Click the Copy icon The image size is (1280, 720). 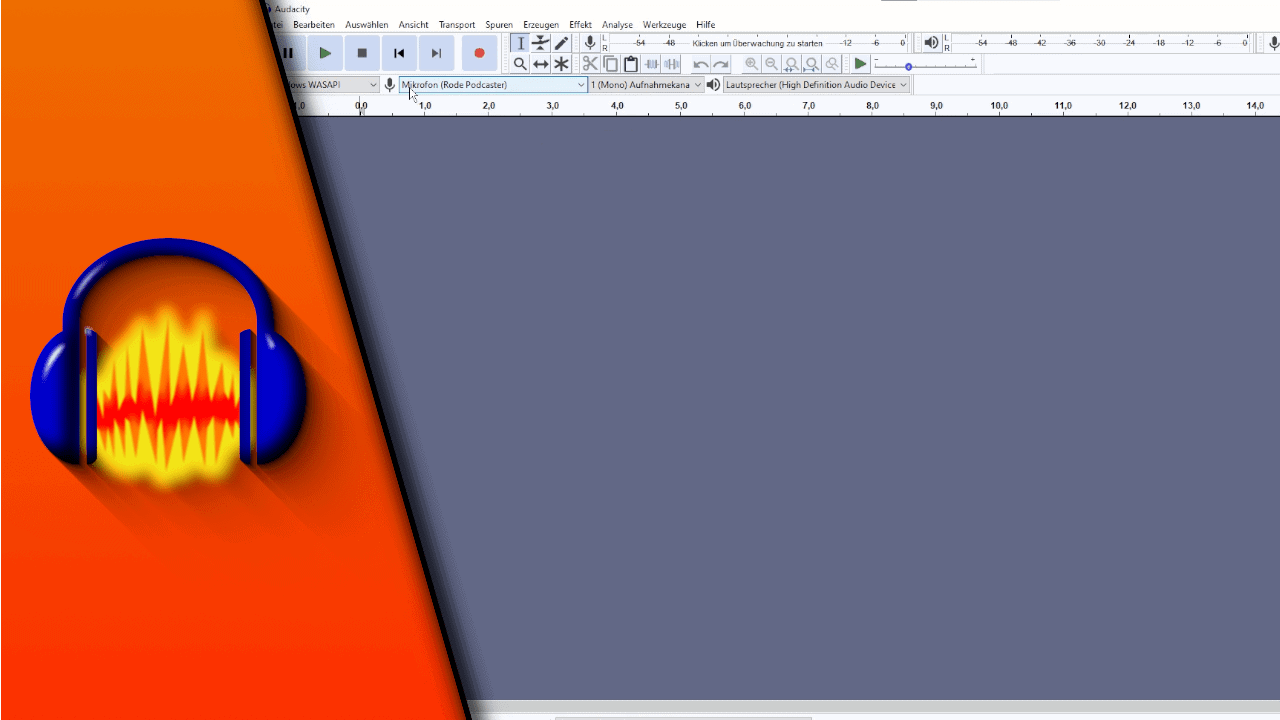pyautogui.click(x=610, y=64)
